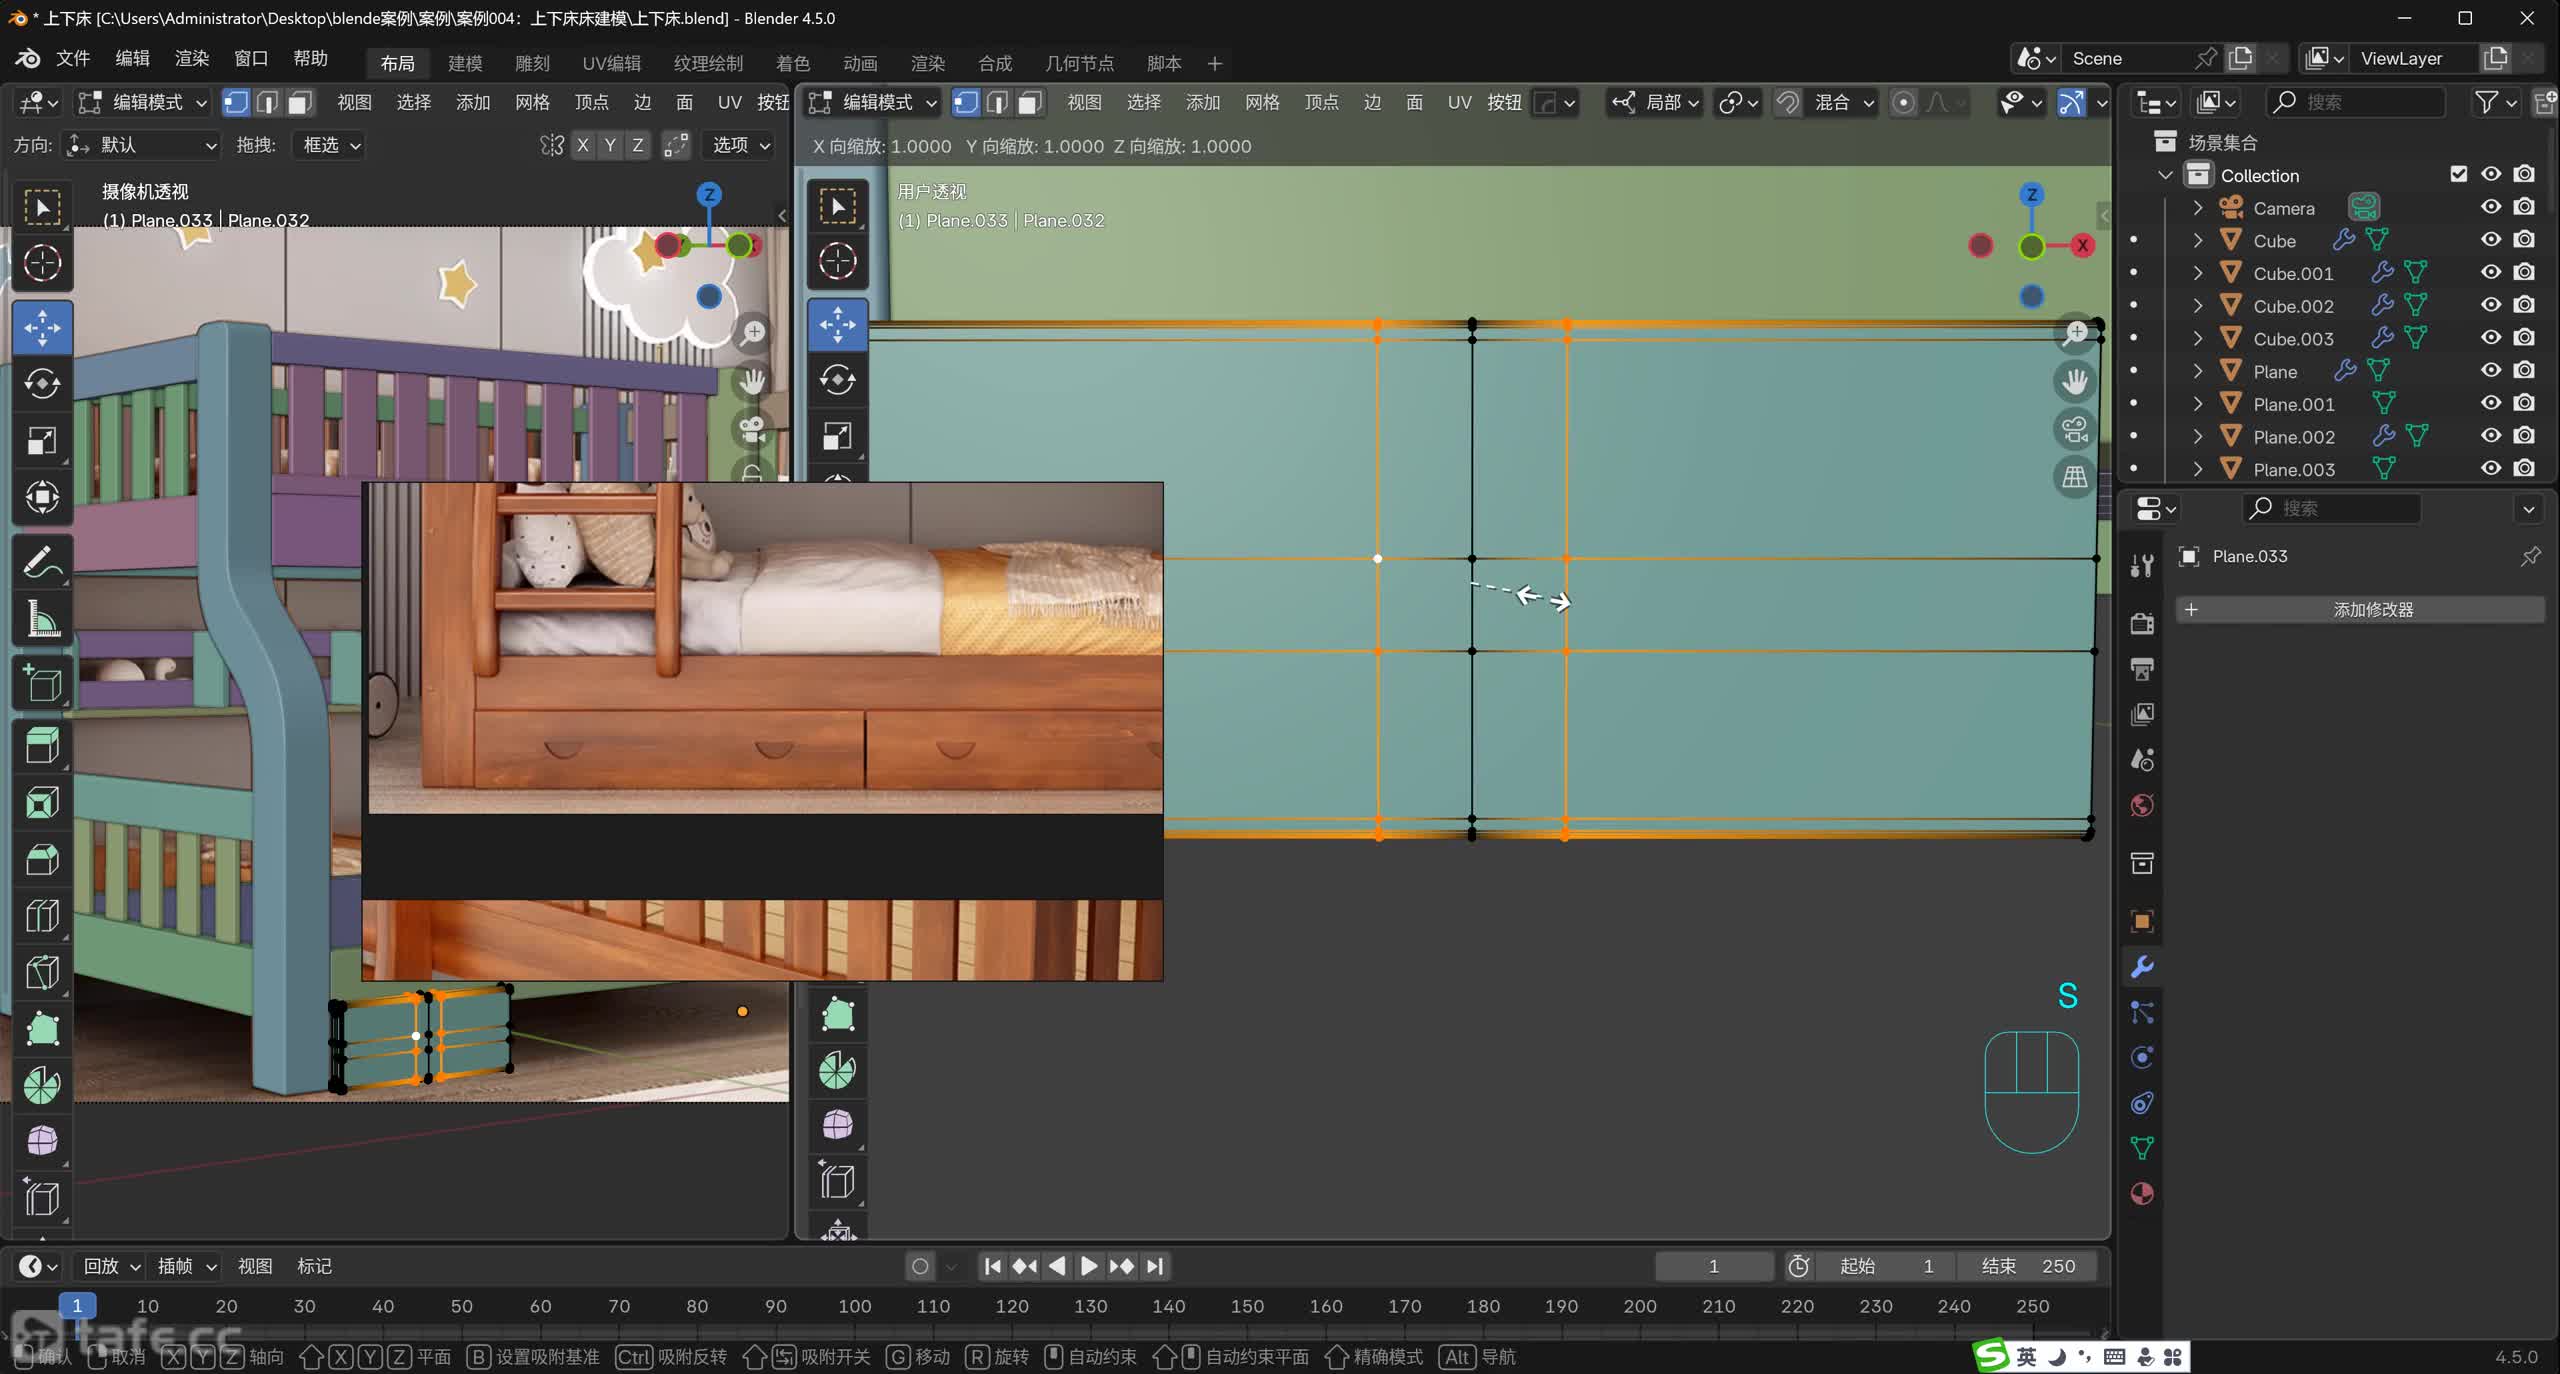The width and height of the screenshot is (2560, 1374).
Task: Uncheck the Collection exclude checkbox
Action: (x=2459, y=174)
